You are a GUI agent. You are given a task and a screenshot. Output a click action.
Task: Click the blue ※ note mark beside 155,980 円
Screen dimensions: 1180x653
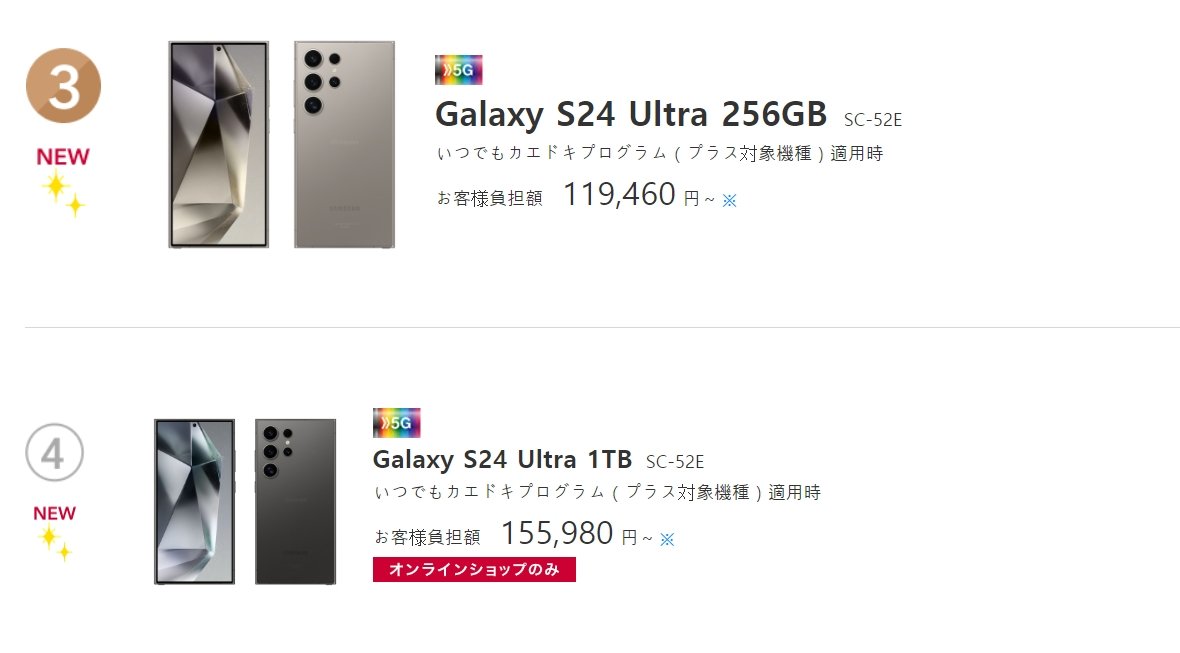667,539
